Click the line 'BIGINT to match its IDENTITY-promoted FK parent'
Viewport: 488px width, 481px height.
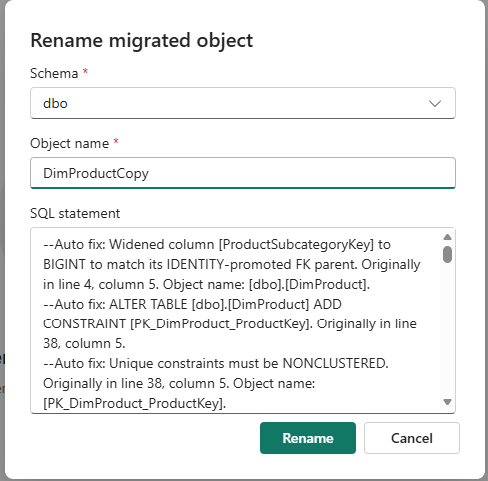200,264
